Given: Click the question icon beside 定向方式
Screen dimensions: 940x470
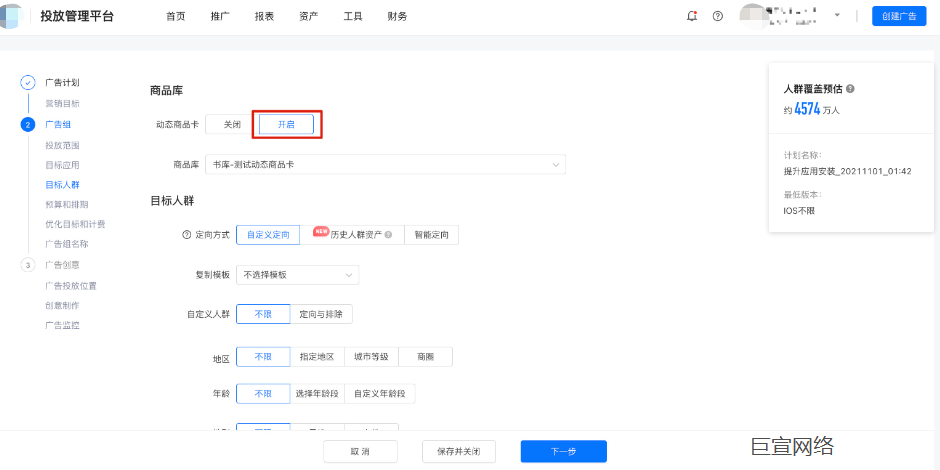Looking at the screenshot, I should click(x=186, y=235).
